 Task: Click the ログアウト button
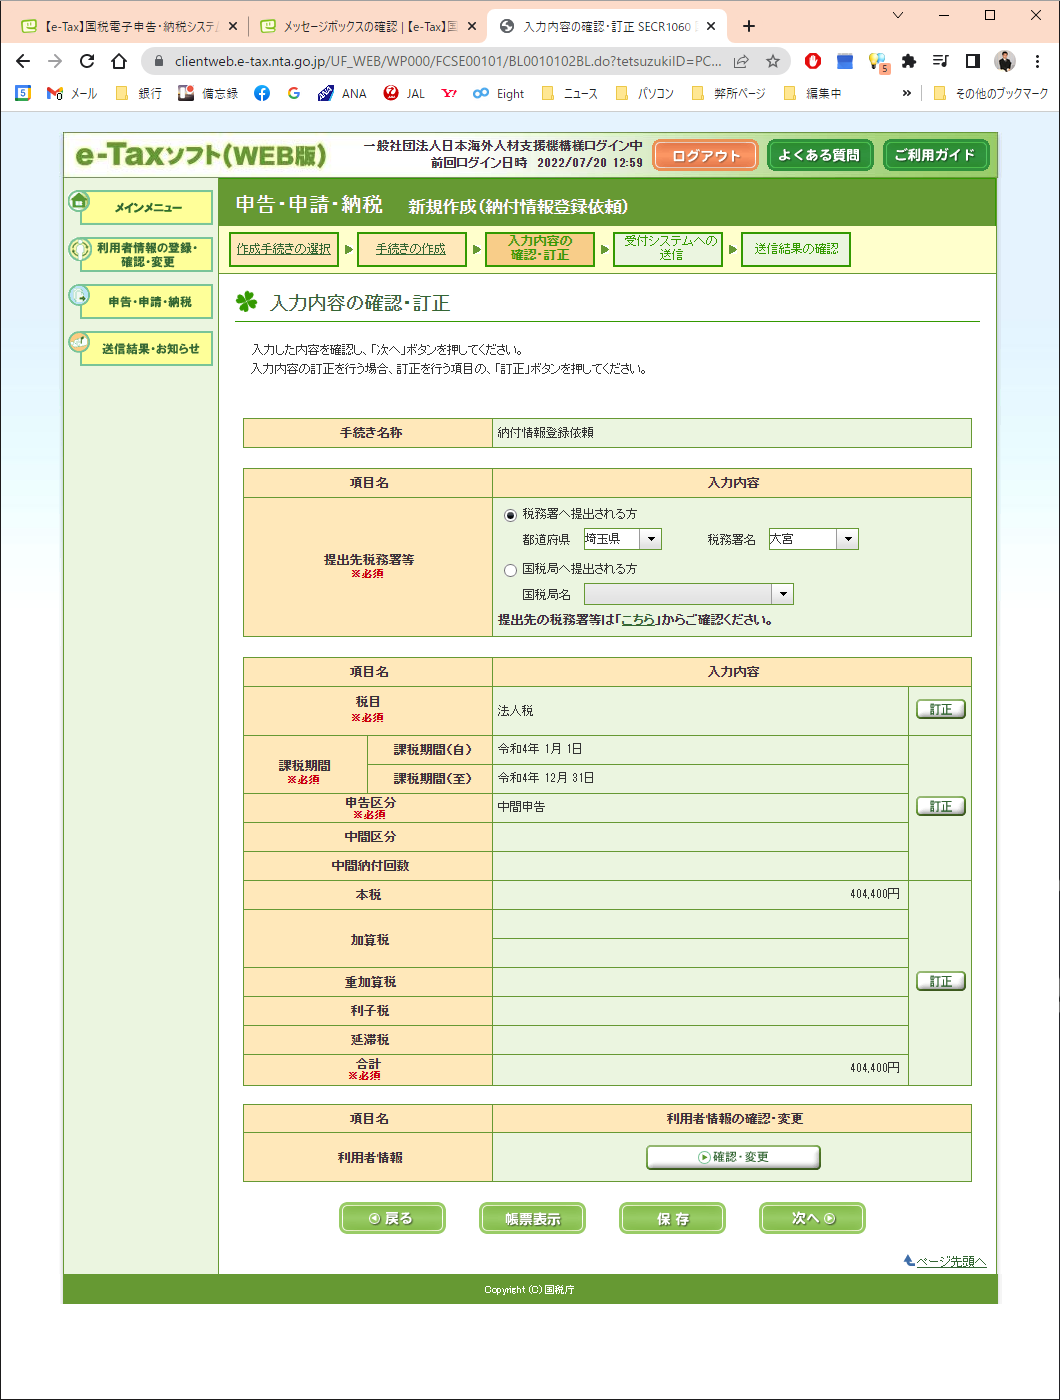[706, 156]
